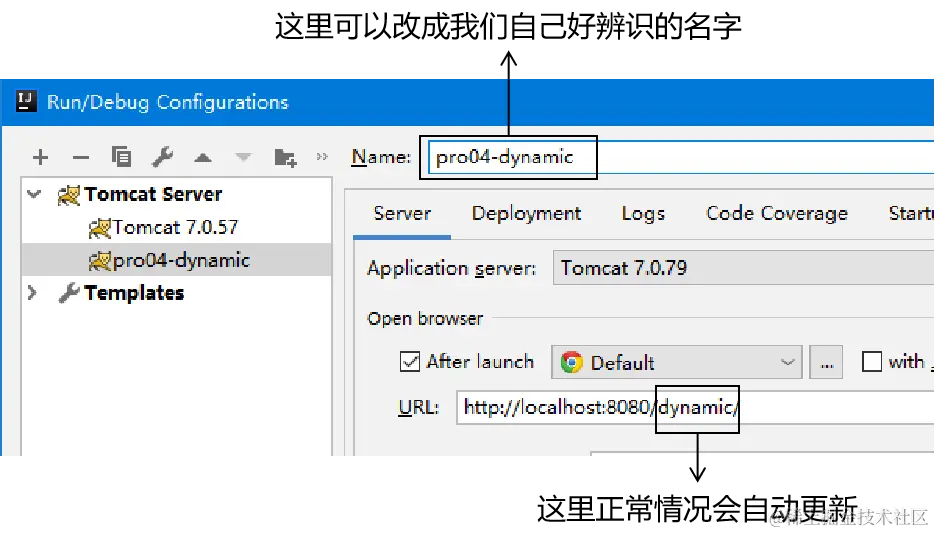Click the 'Name:' label

(x=382, y=157)
